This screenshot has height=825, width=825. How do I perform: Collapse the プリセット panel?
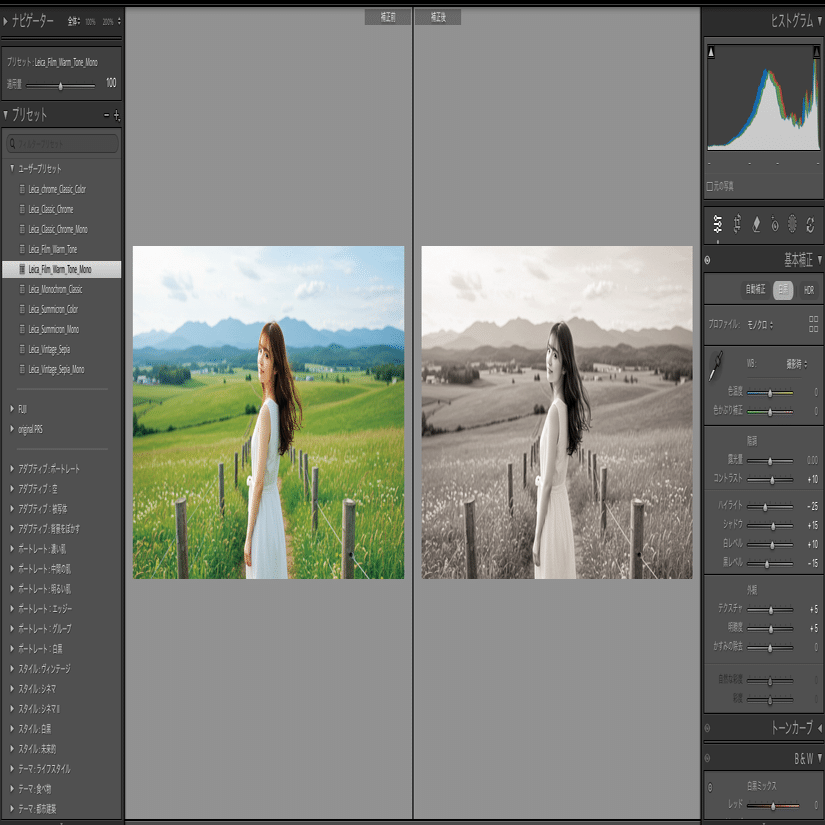tap(5, 114)
